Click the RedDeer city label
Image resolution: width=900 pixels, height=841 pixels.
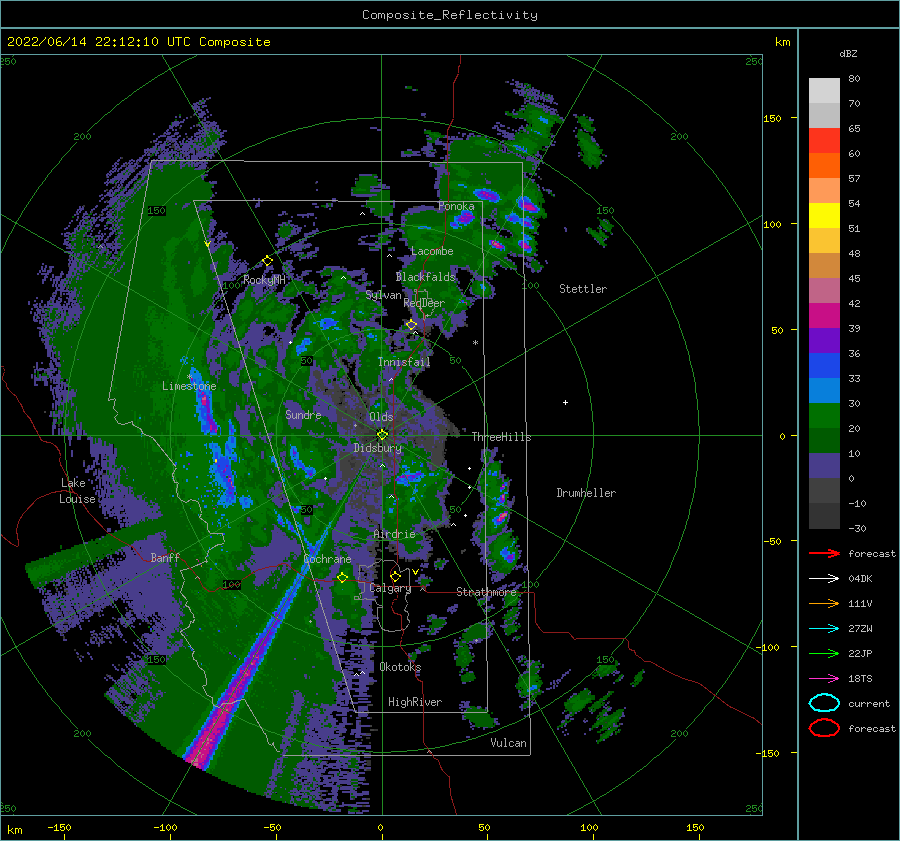424,303
